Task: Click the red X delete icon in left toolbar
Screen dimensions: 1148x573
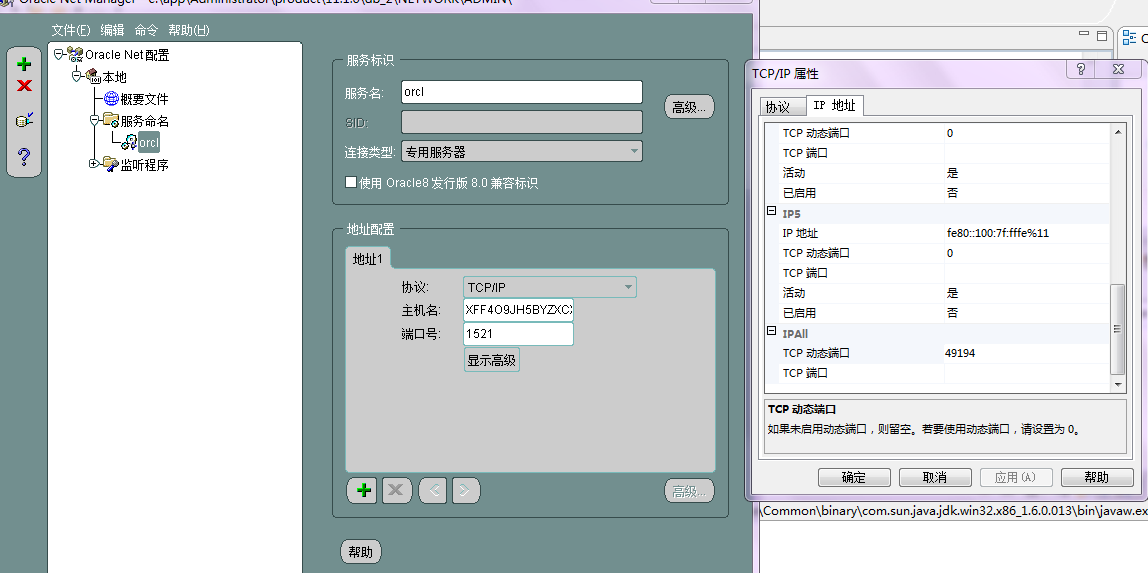Action: pos(24,86)
